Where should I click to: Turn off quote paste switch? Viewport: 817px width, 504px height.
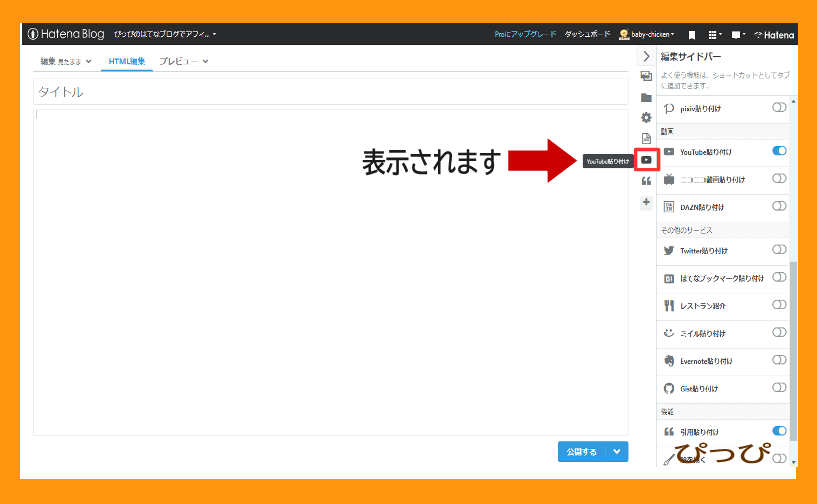point(779,431)
